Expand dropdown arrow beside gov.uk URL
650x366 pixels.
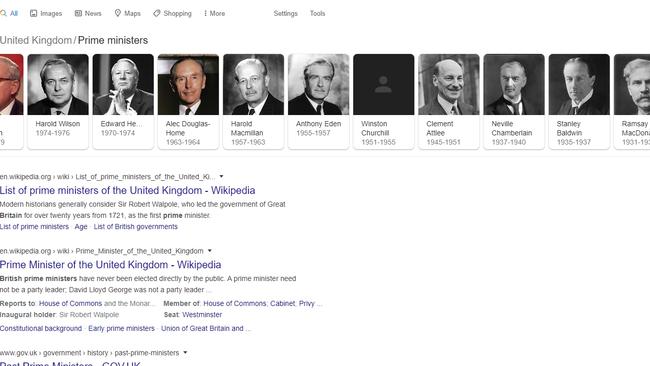(x=185, y=353)
